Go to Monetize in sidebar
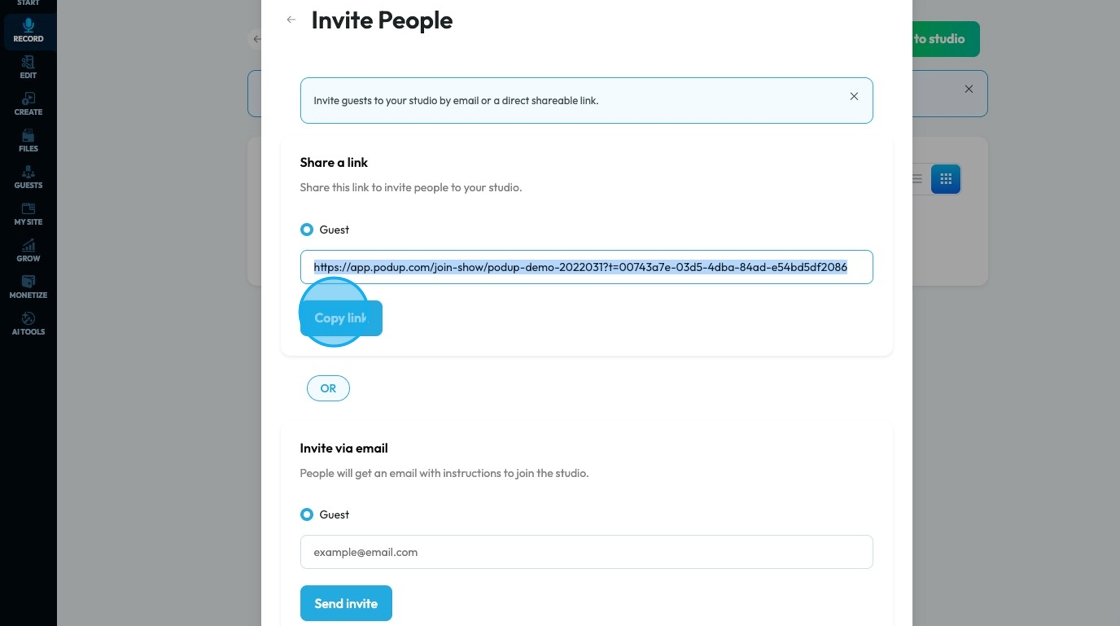The width and height of the screenshot is (1120, 626). (x=28, y=287)
